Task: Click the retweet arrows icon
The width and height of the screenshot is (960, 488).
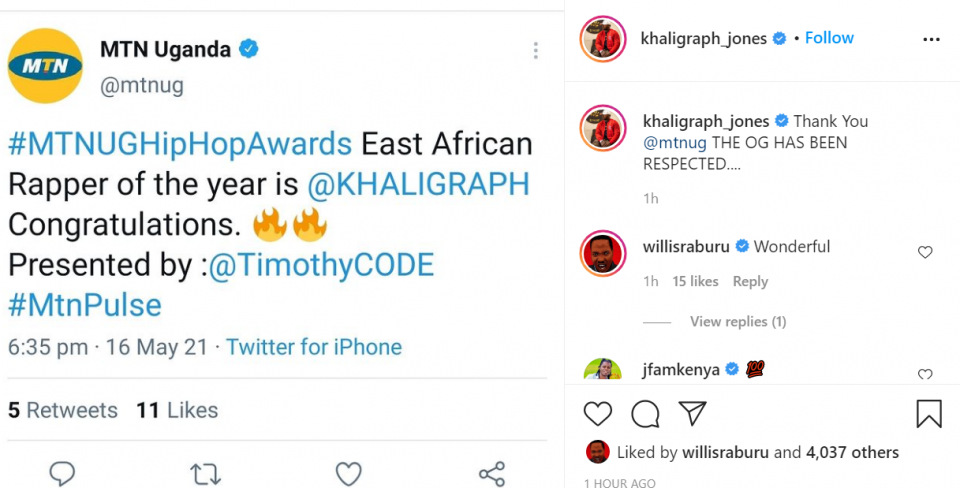Action: 205,473
